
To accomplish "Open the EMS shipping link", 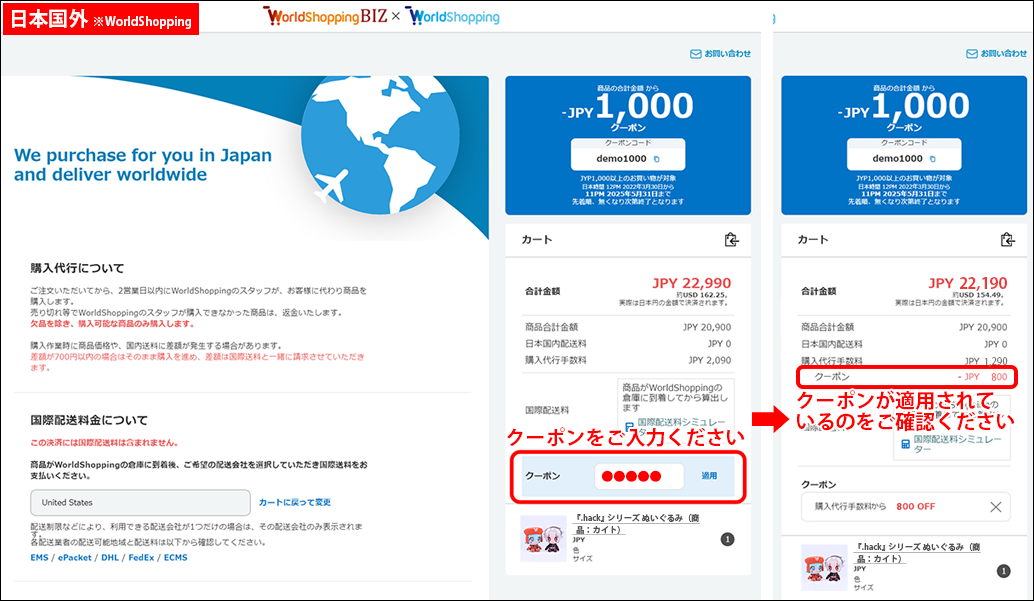I will click(39, 557).
